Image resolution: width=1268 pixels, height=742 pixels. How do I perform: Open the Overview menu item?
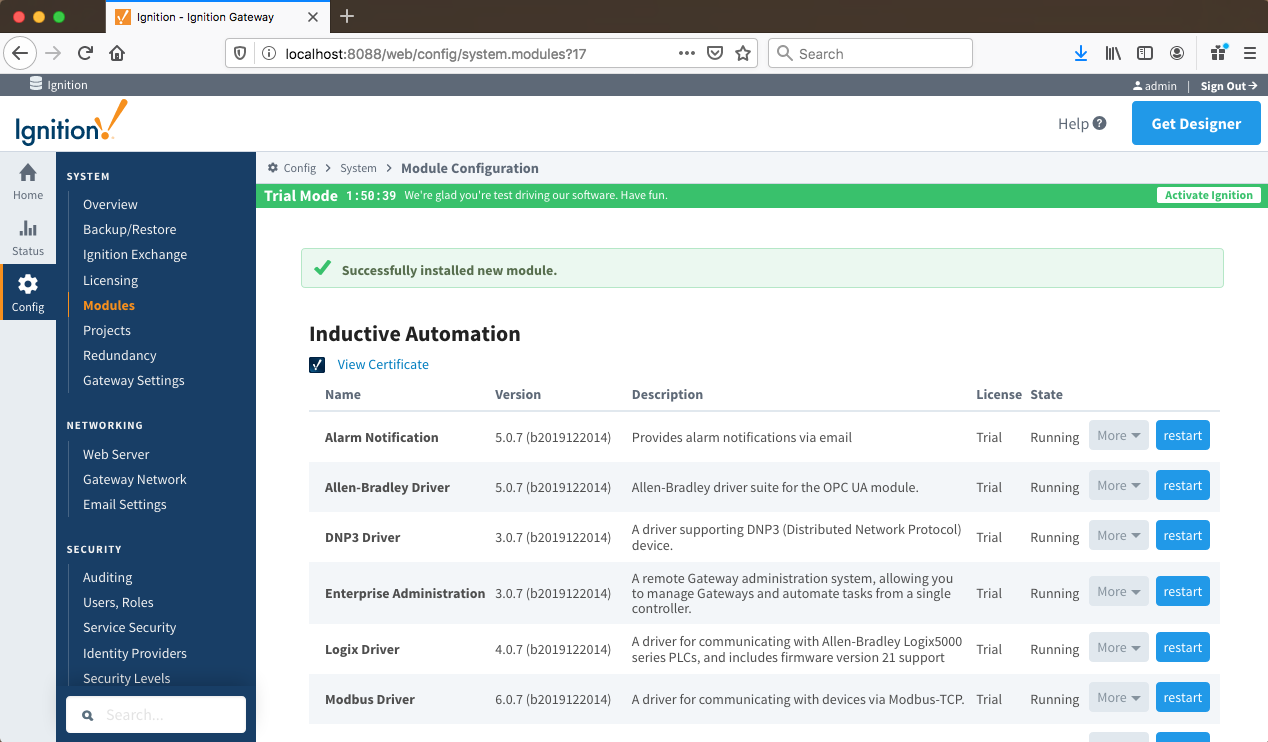tap(110, 204)
